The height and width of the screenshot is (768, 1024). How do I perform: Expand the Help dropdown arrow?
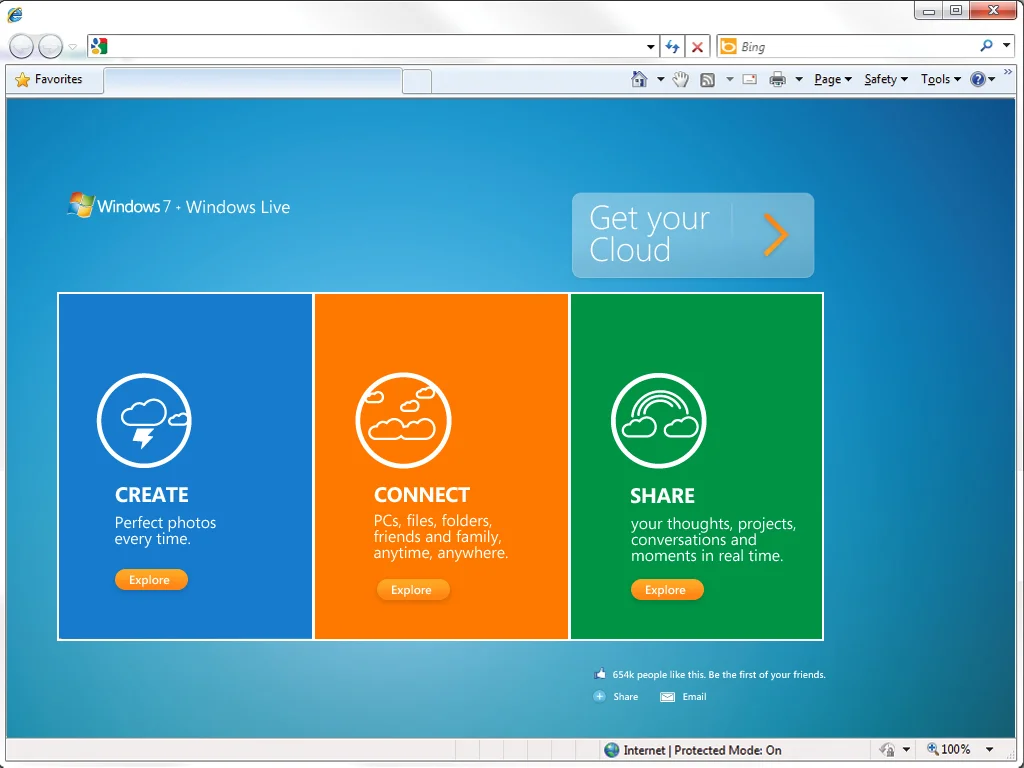(x=992, y=80)
